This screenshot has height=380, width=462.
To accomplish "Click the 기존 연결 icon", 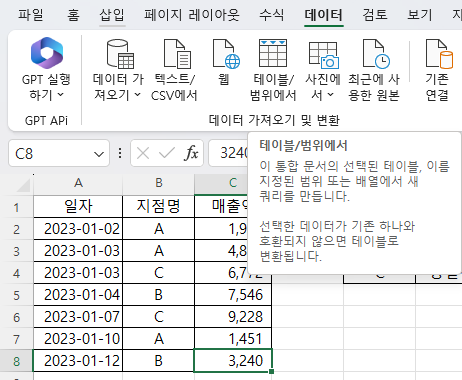I will coord(439,53).
